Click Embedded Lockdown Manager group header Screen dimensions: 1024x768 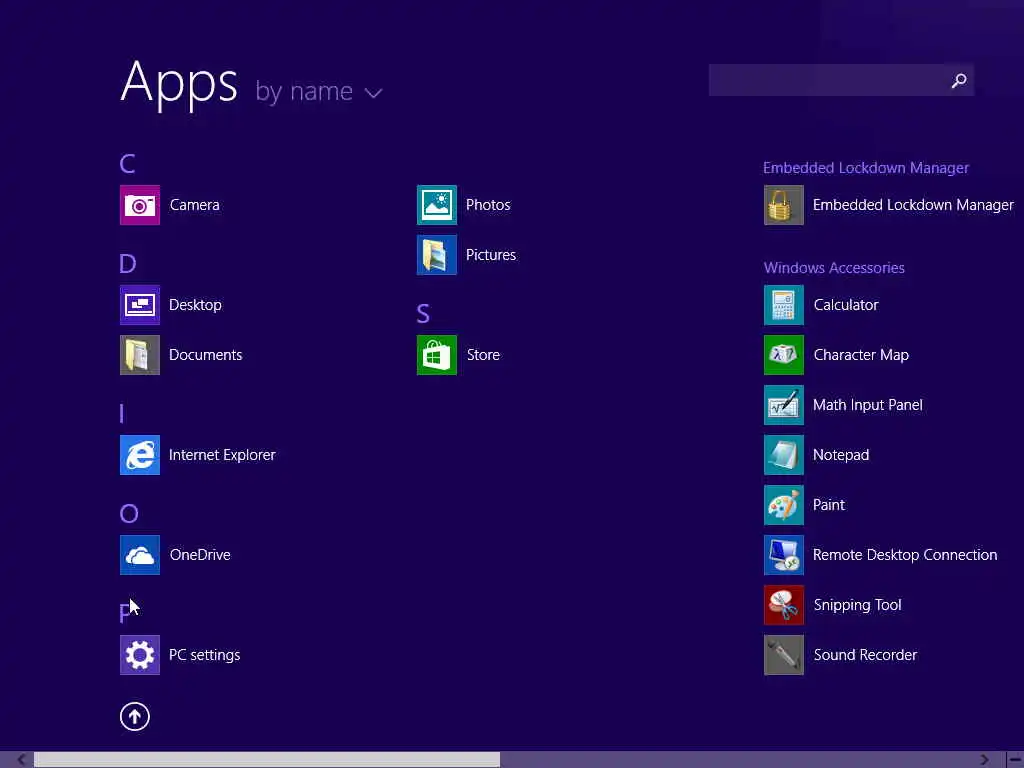coord(866,168)
